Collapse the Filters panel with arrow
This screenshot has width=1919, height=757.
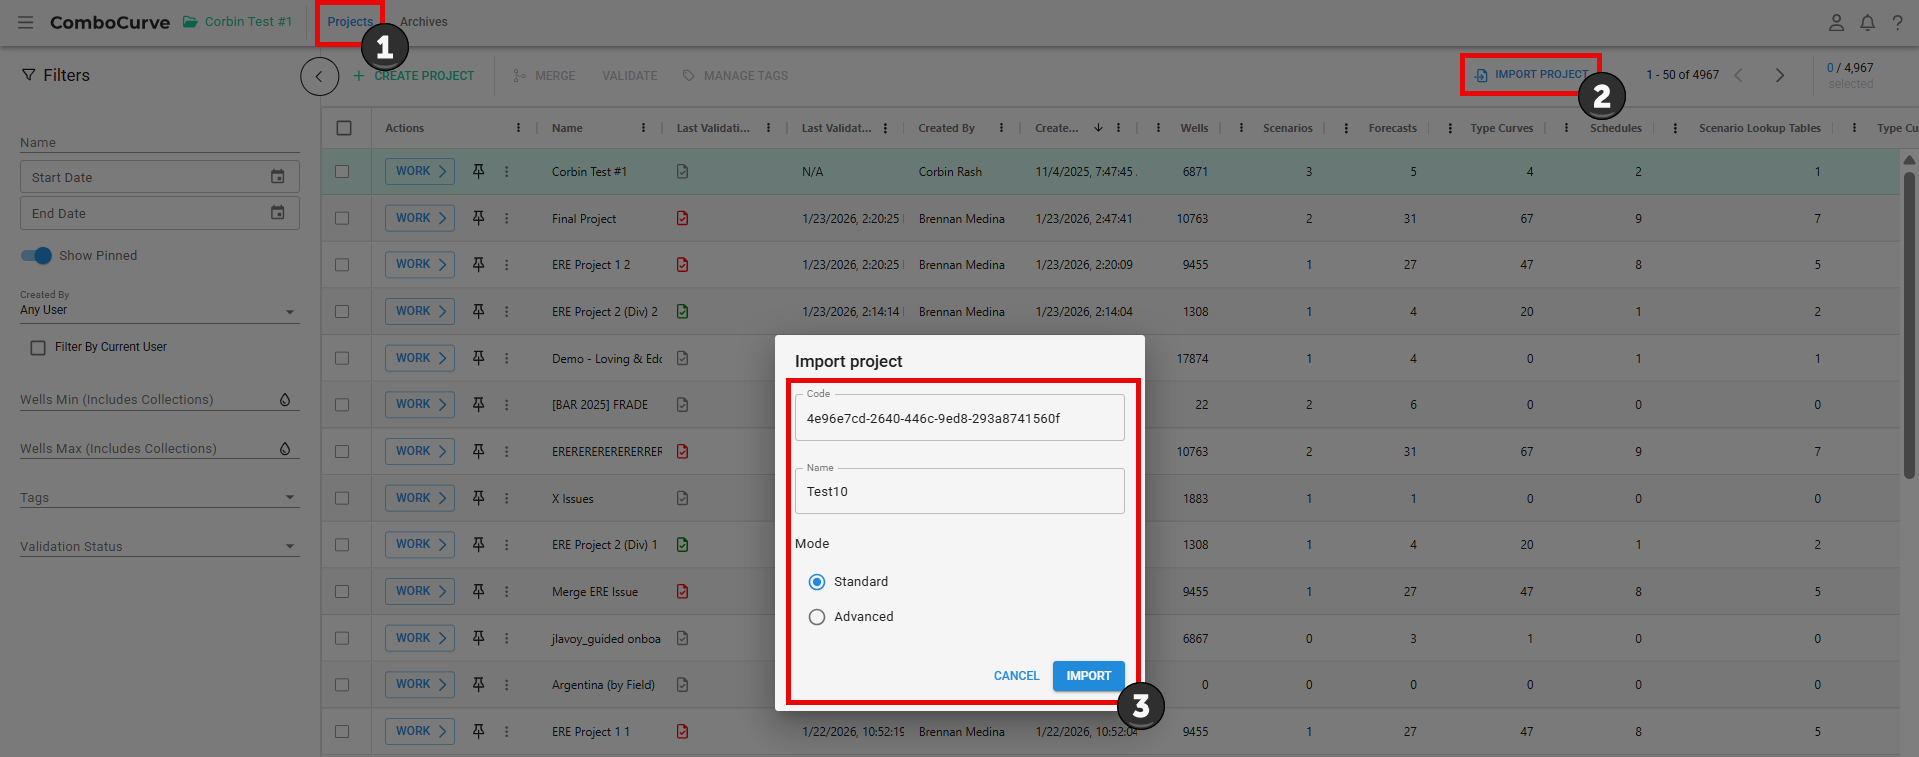point(319,76)
